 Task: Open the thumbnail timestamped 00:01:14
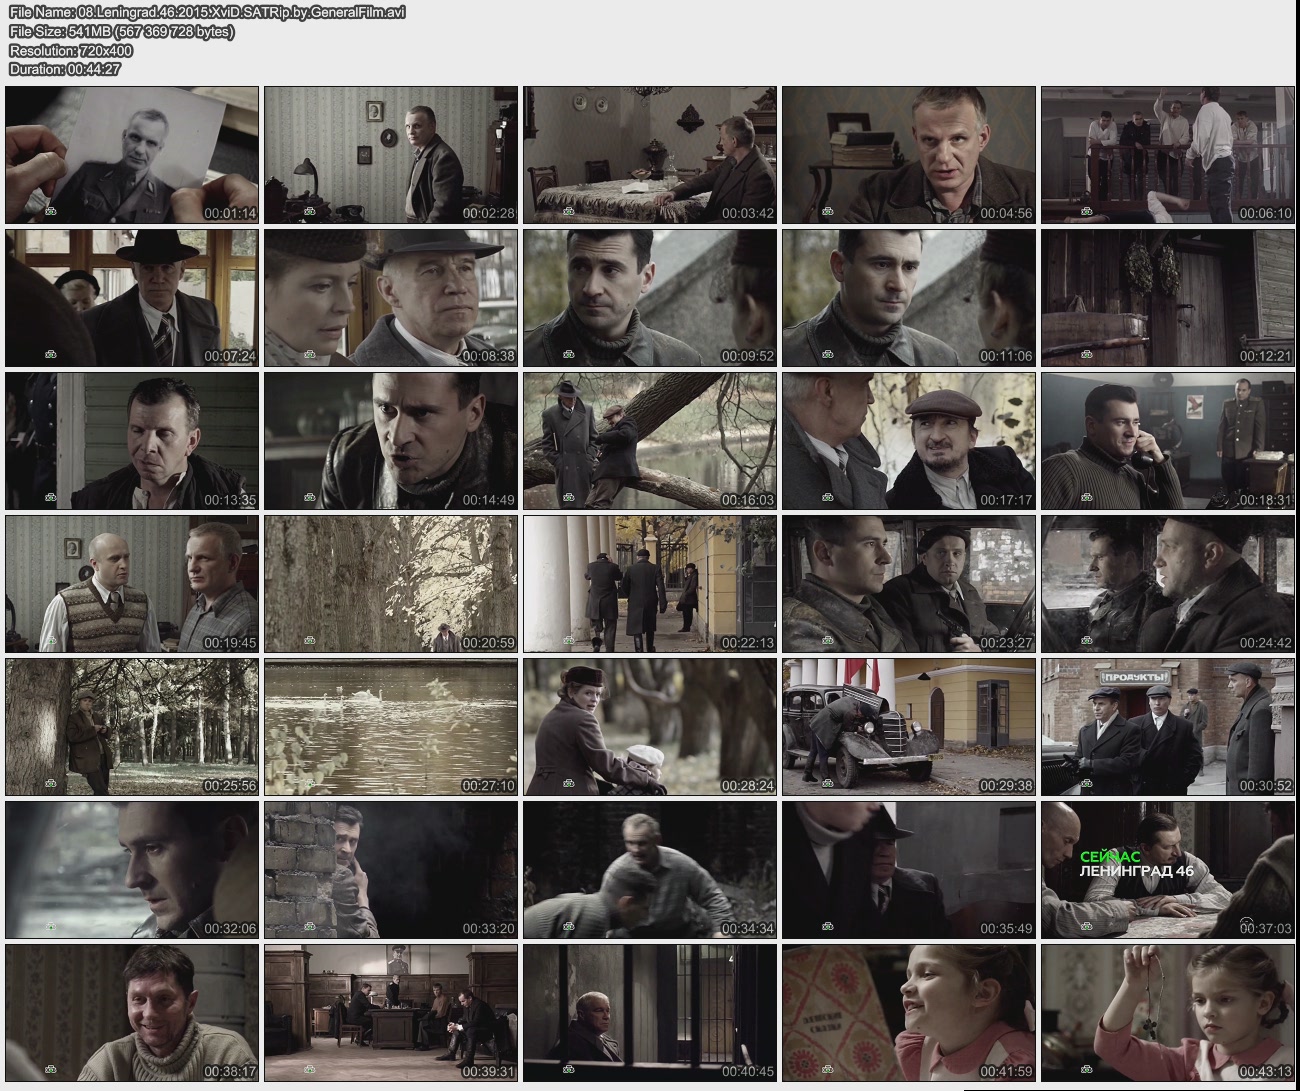pyautogui.click(x=132, y=155)
